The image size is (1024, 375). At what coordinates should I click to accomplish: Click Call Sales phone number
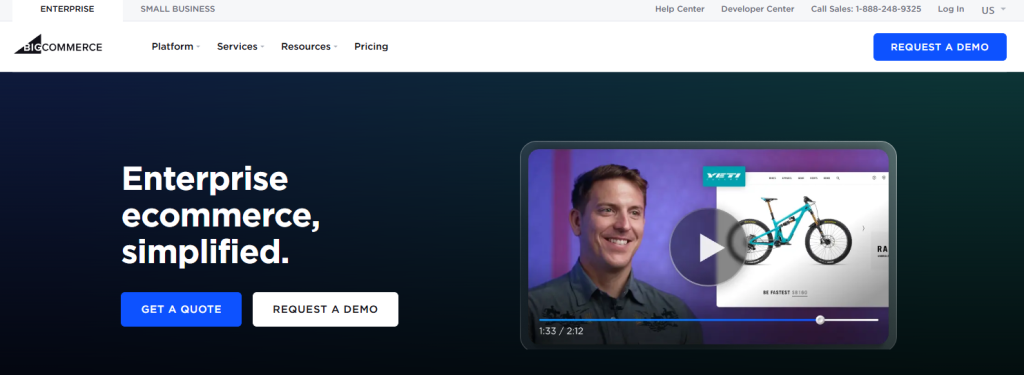coord(866,9)
